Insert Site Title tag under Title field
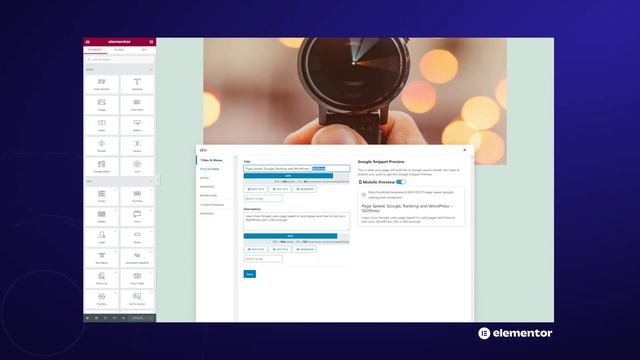The width and height of the screenshot is (640, 360). coord(280,189)
